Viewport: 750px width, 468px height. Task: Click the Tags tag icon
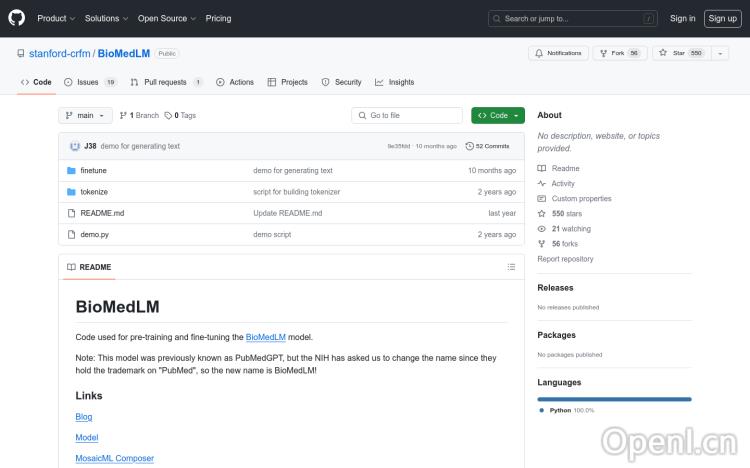(168, 115)
